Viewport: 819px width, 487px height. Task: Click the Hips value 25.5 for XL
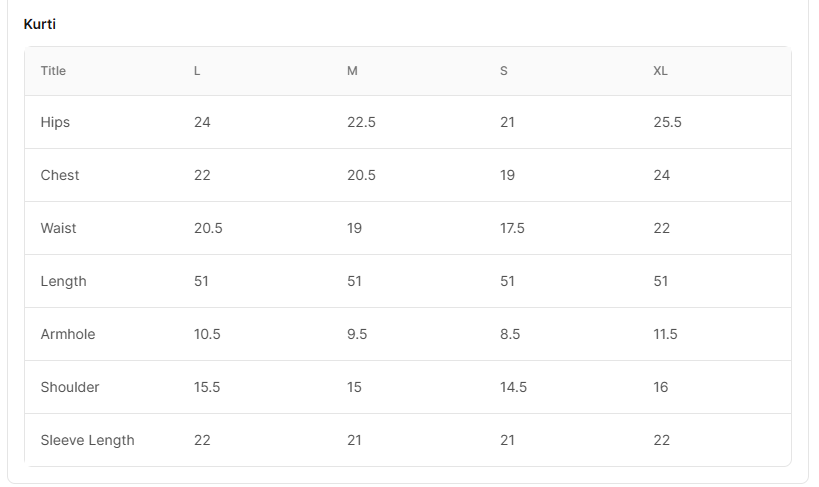pos(667,122)
